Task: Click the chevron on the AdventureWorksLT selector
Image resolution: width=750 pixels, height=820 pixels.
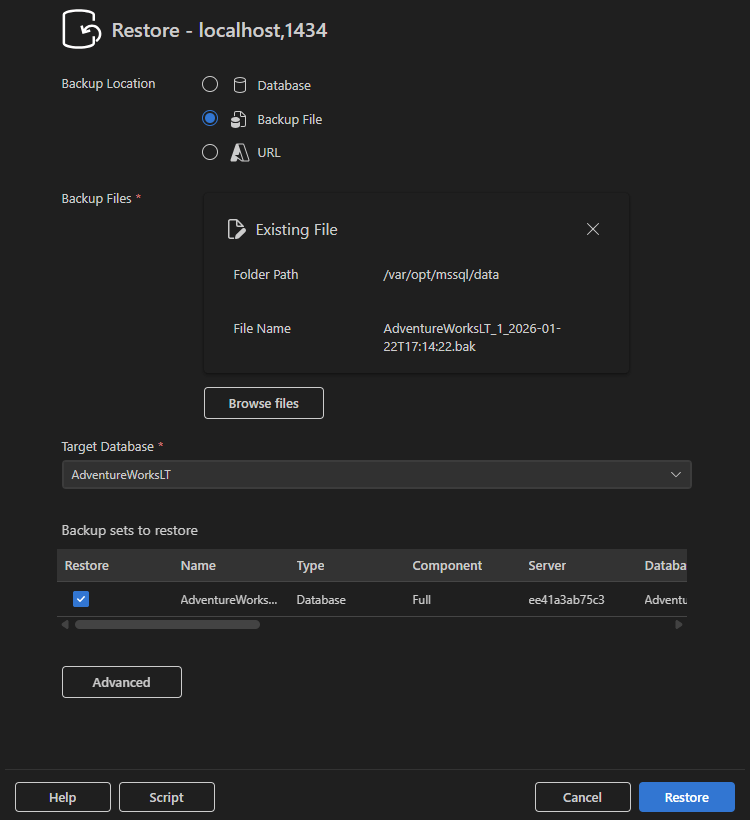Action: point(676,474)
